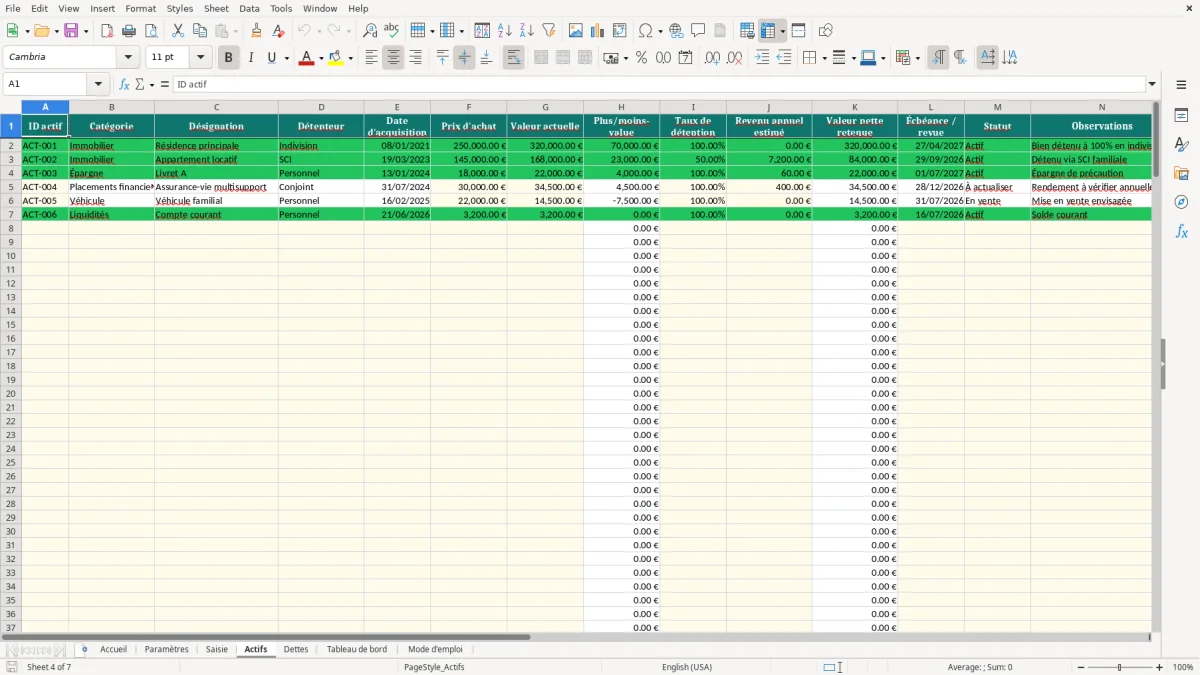Toggle Center Vertically alignment
1200x675 pixels.
464,58
